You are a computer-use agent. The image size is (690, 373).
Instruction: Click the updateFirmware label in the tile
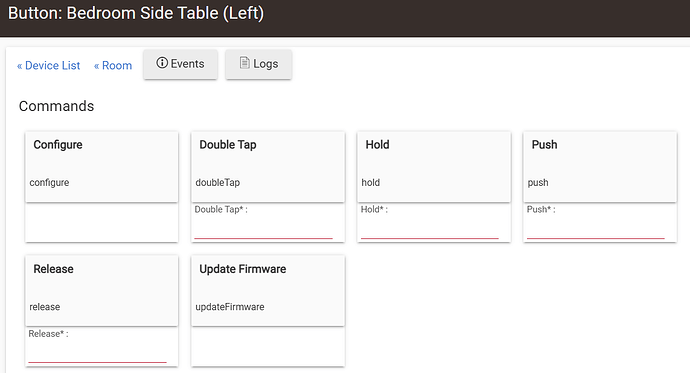(x=230, y=307)
